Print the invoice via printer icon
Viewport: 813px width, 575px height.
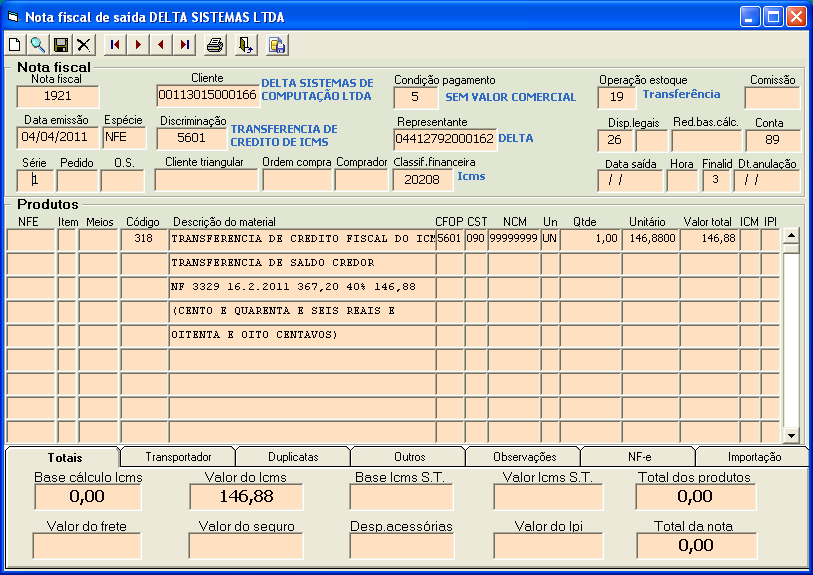pyautogui.click(x=215, y=45)
